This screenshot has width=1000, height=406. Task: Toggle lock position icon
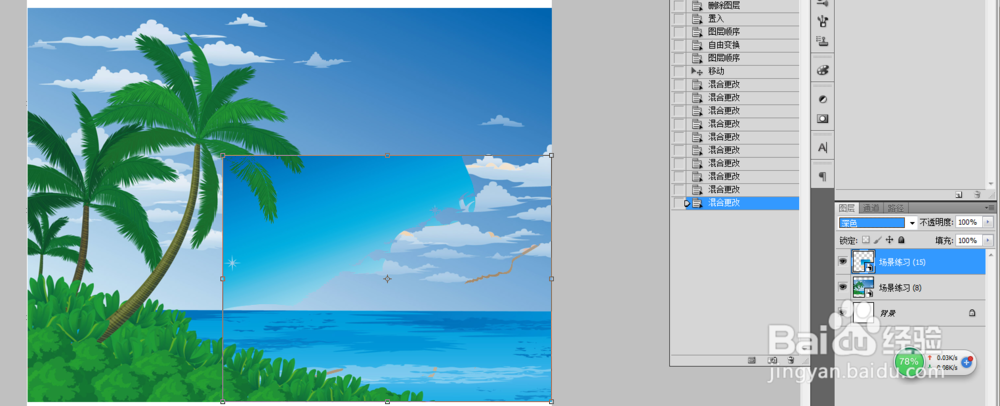(x=890, y=240)
